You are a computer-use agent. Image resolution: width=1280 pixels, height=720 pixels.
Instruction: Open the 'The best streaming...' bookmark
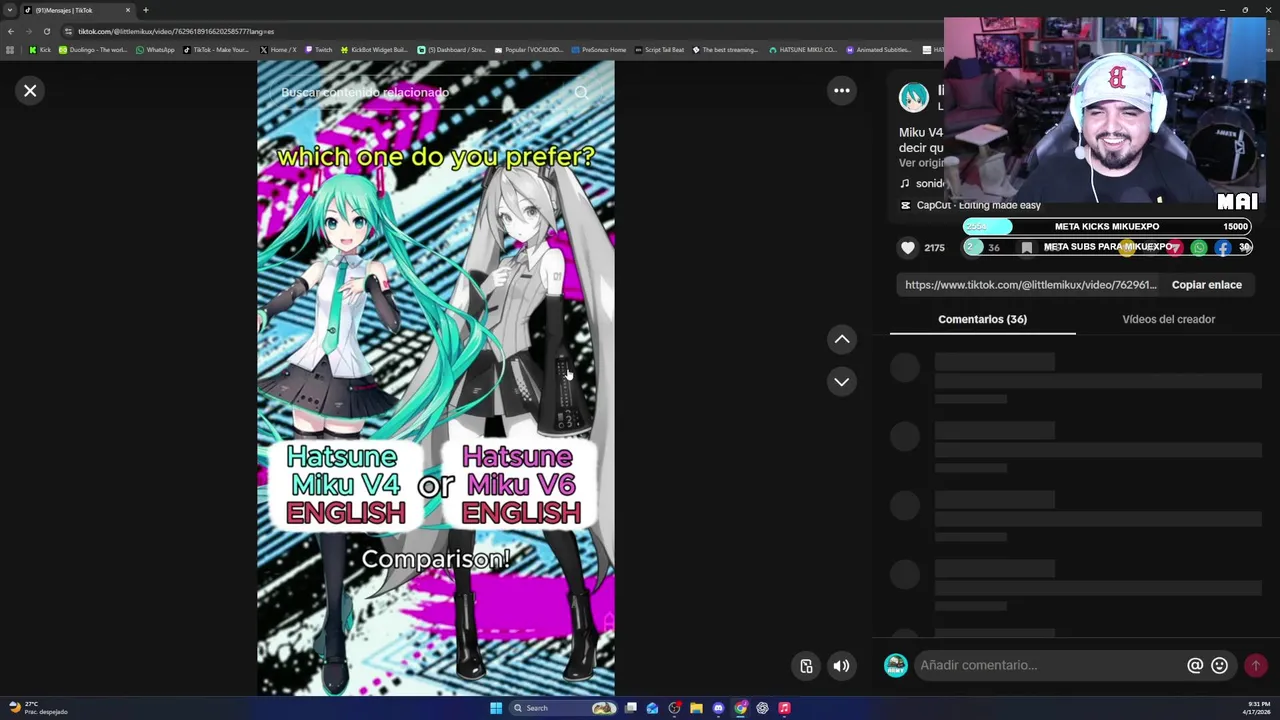click(x=725, y=49)
